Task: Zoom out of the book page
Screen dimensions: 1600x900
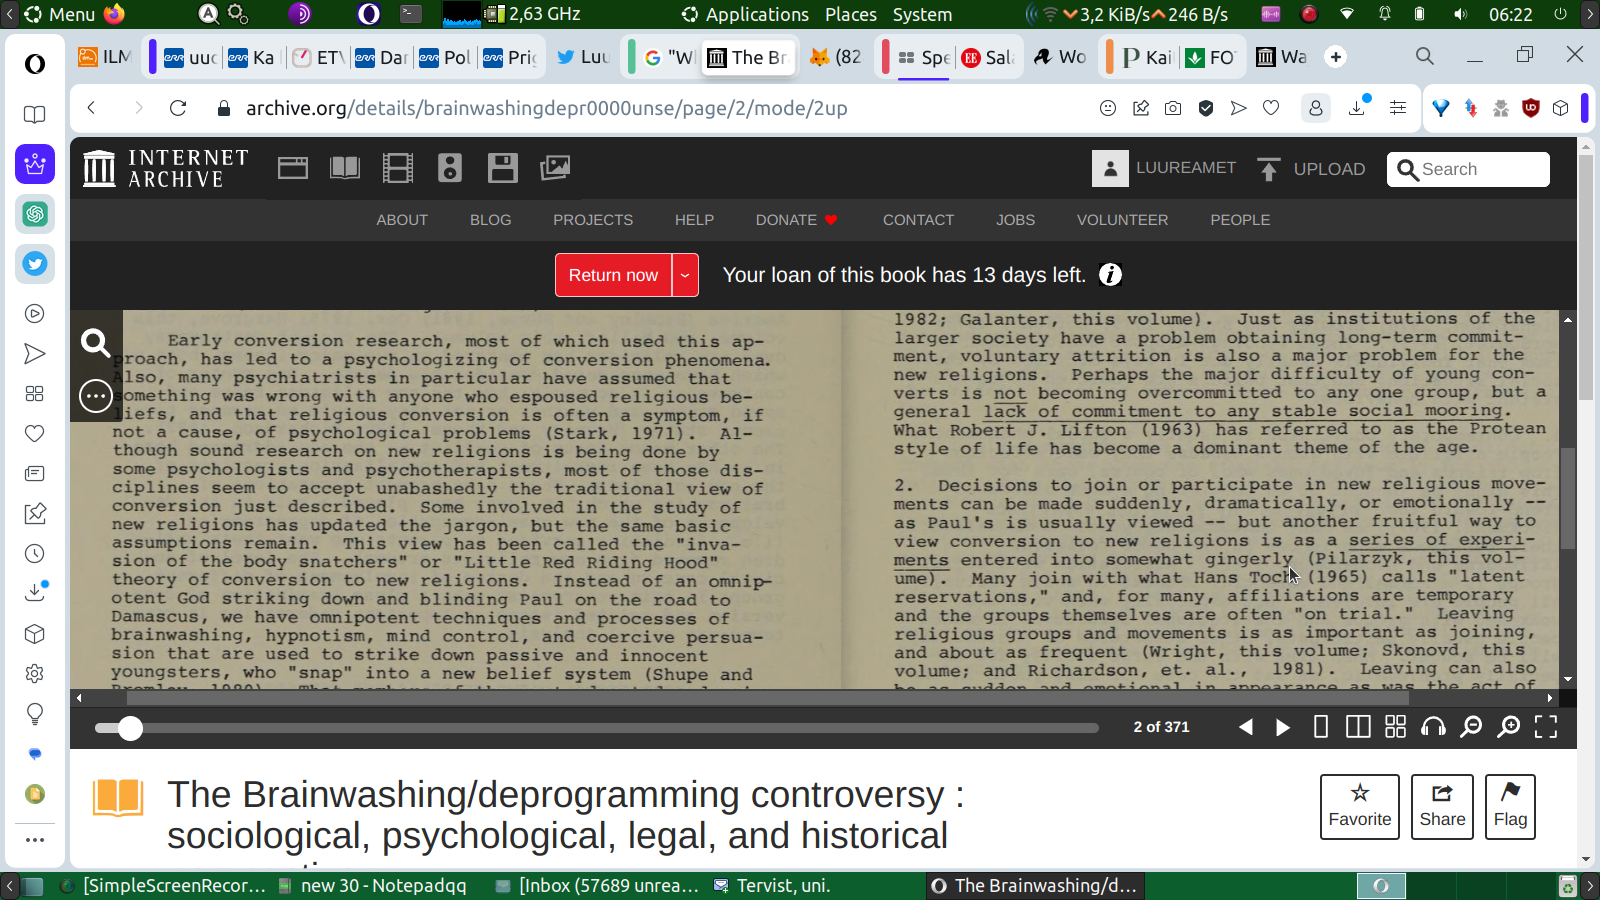Action: click(x=1471, y=727)
